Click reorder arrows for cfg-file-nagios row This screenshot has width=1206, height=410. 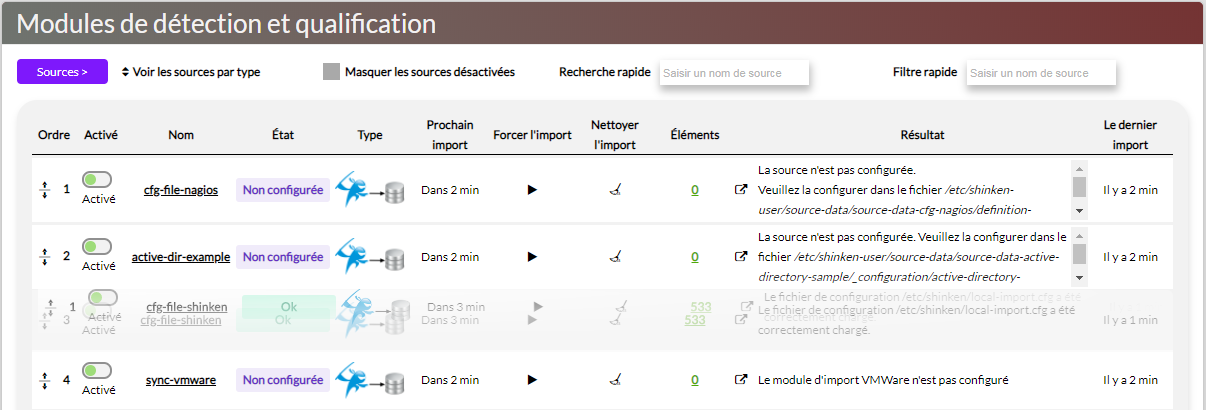(44, 189)
